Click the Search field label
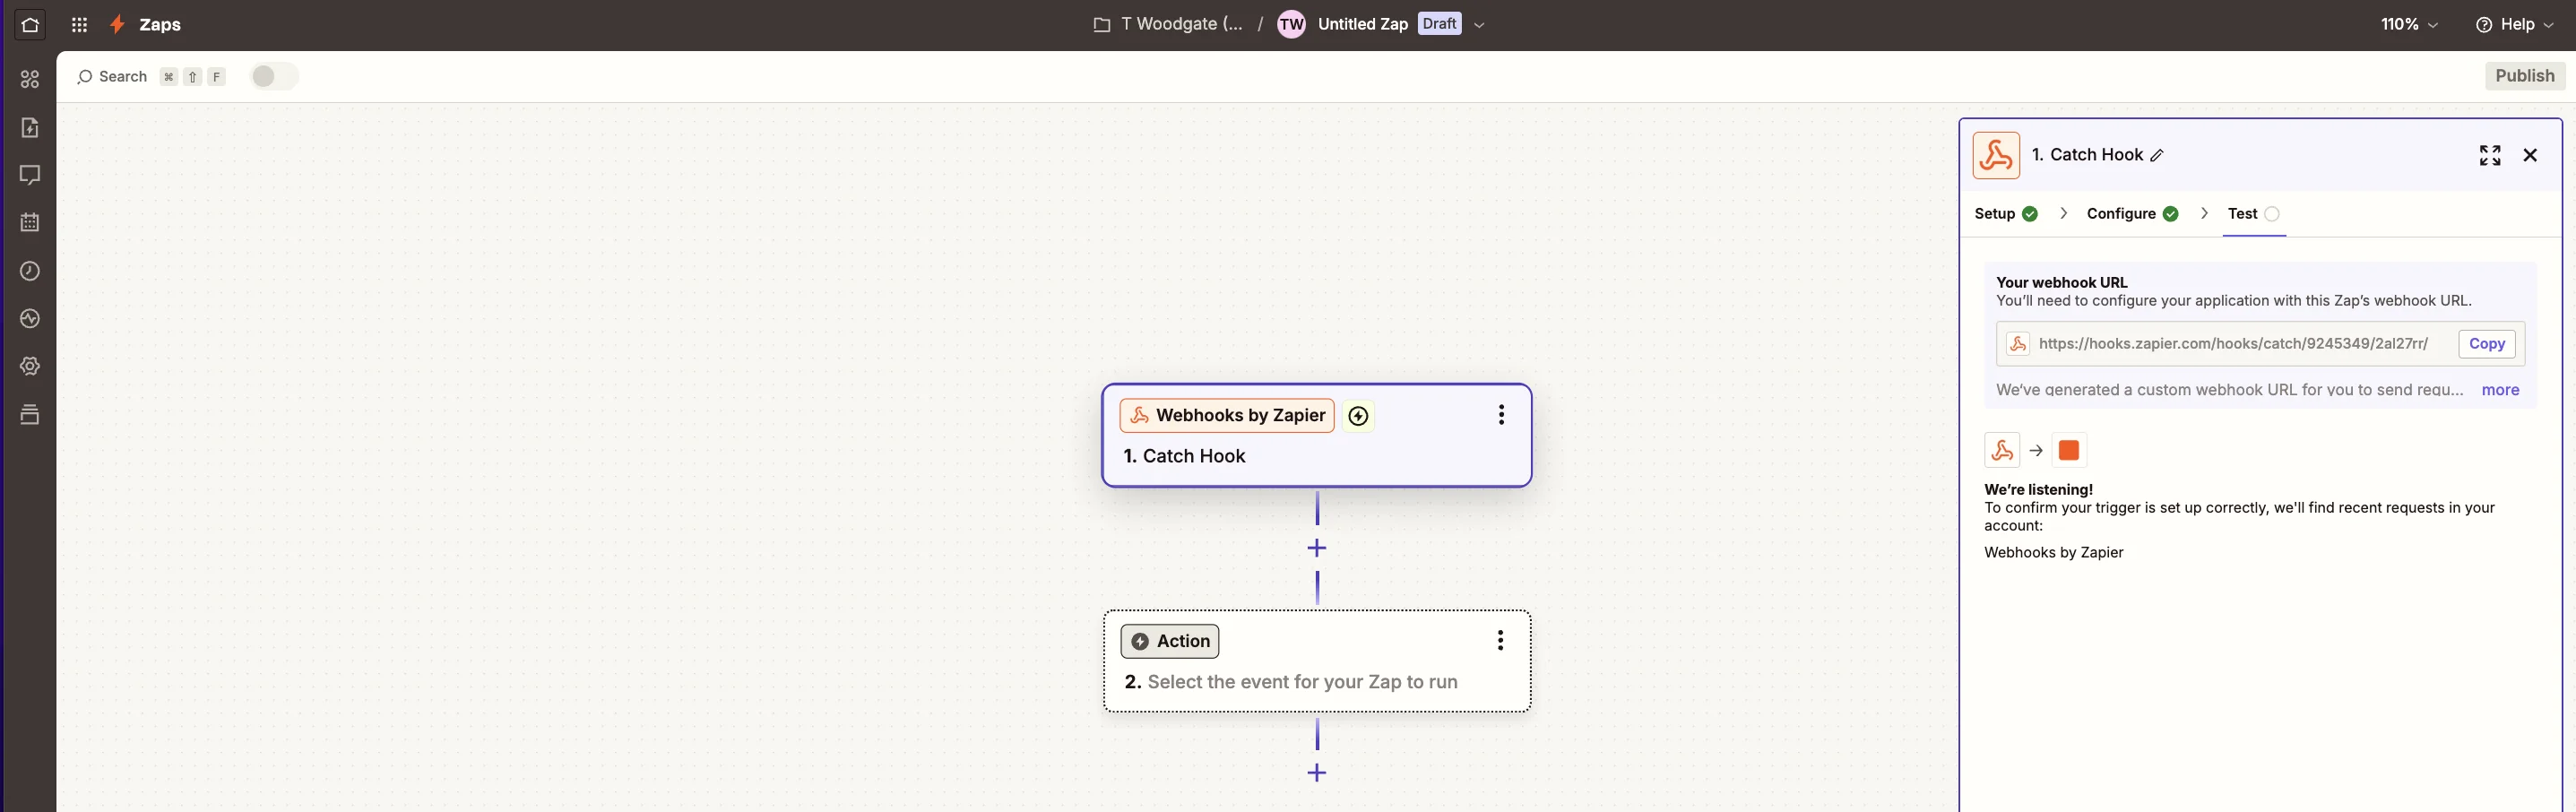This screenshot has height=812, width=2576. point(123,77)
